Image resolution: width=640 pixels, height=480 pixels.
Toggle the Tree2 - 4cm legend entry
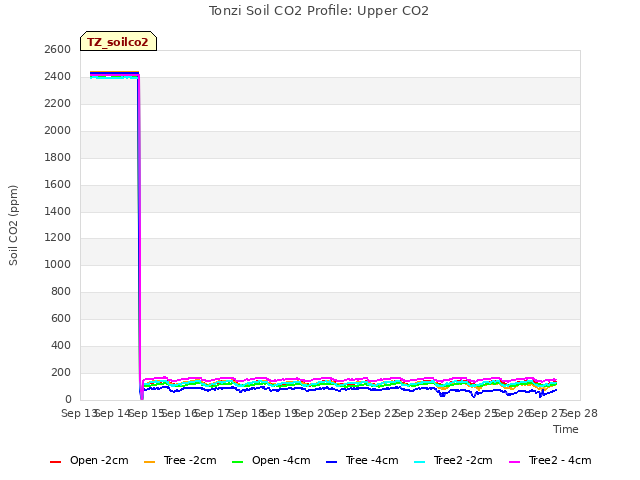[x=551, y=460]
